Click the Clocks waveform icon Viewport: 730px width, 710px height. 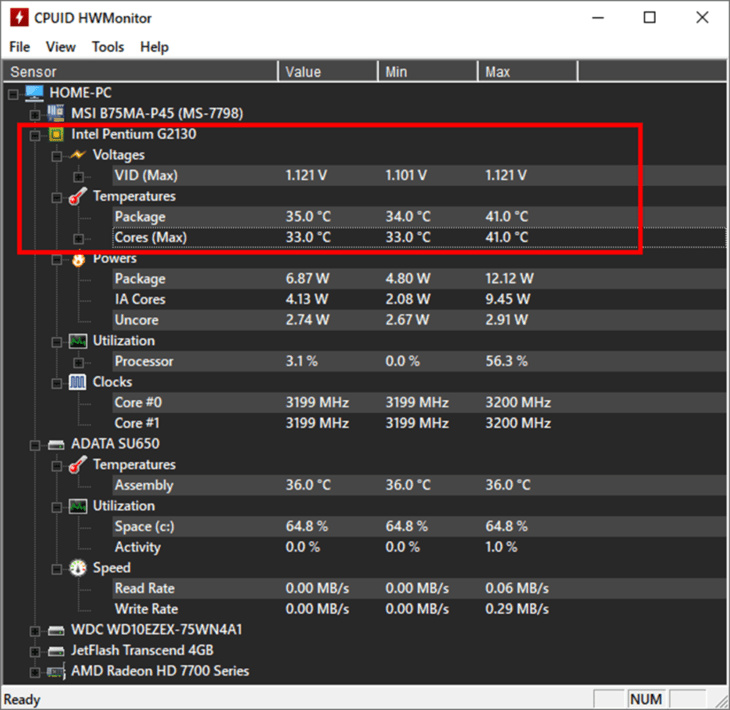click(78, 382)
